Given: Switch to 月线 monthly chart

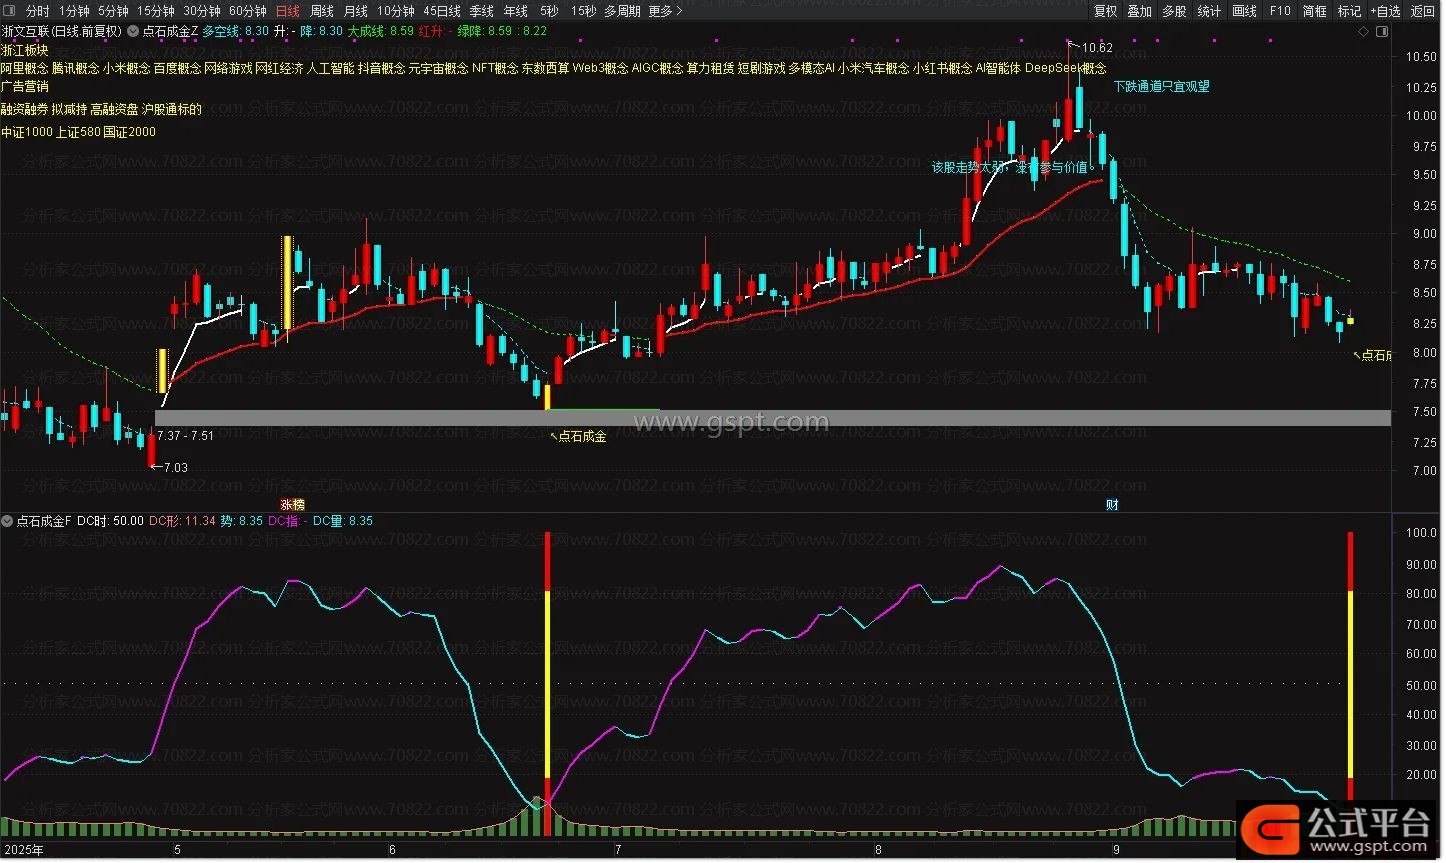Looking at the screenshot, I should pyautogui.click(x=355, y=11).
